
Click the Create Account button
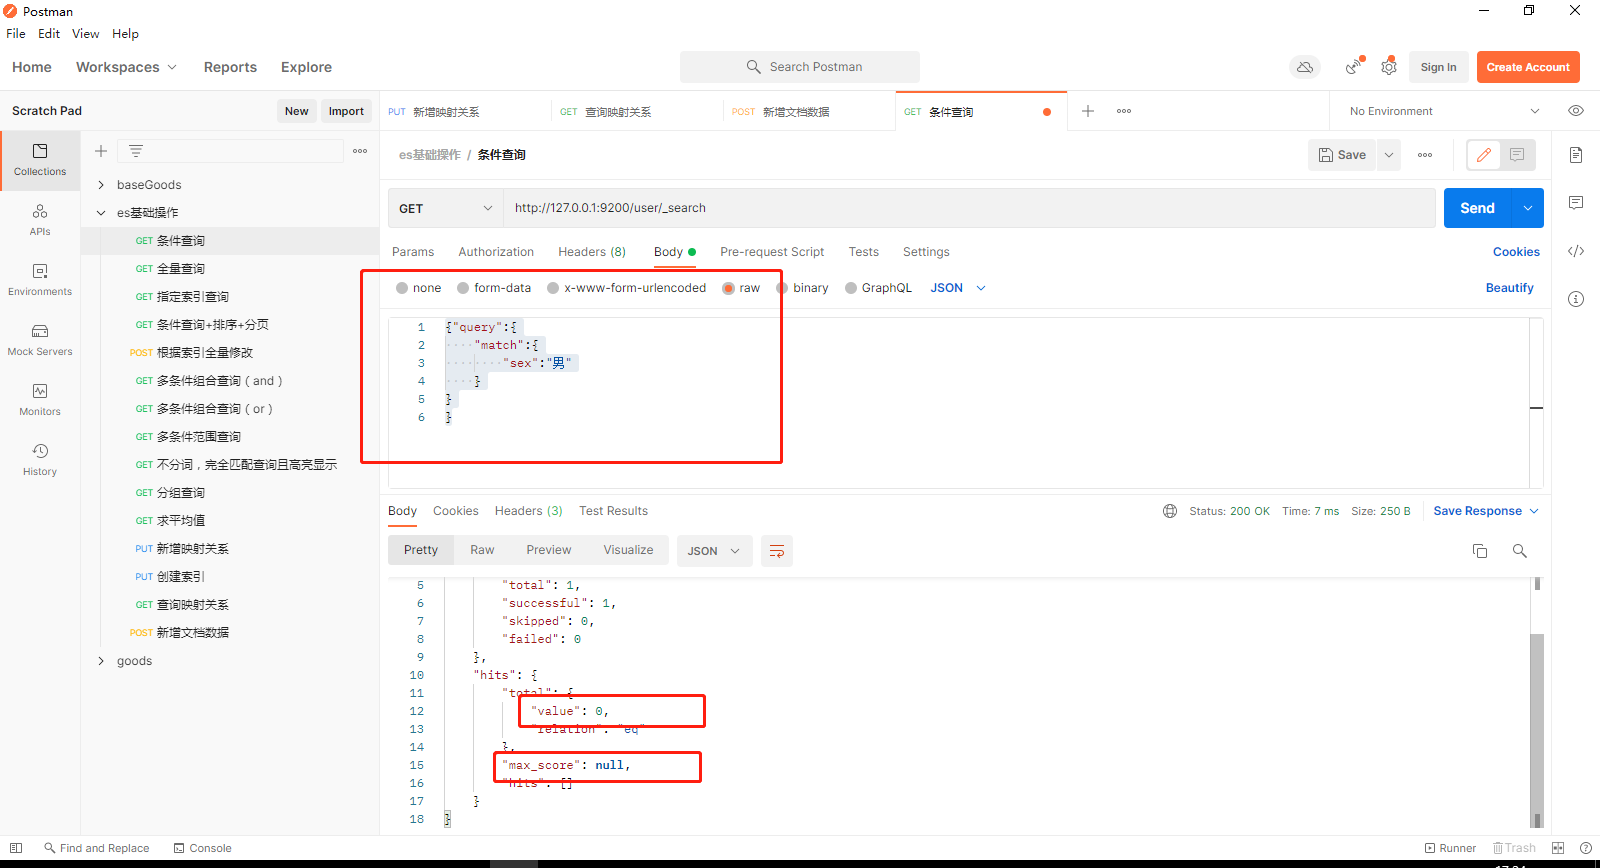click(1528, 67)
